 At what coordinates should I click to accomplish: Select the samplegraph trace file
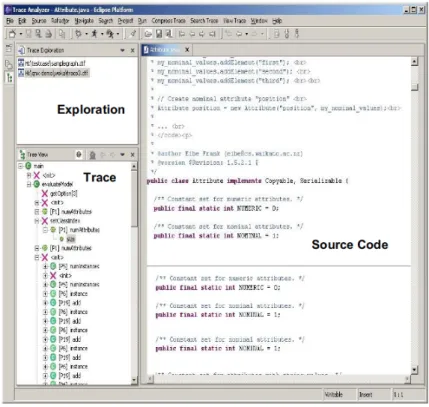52,63
